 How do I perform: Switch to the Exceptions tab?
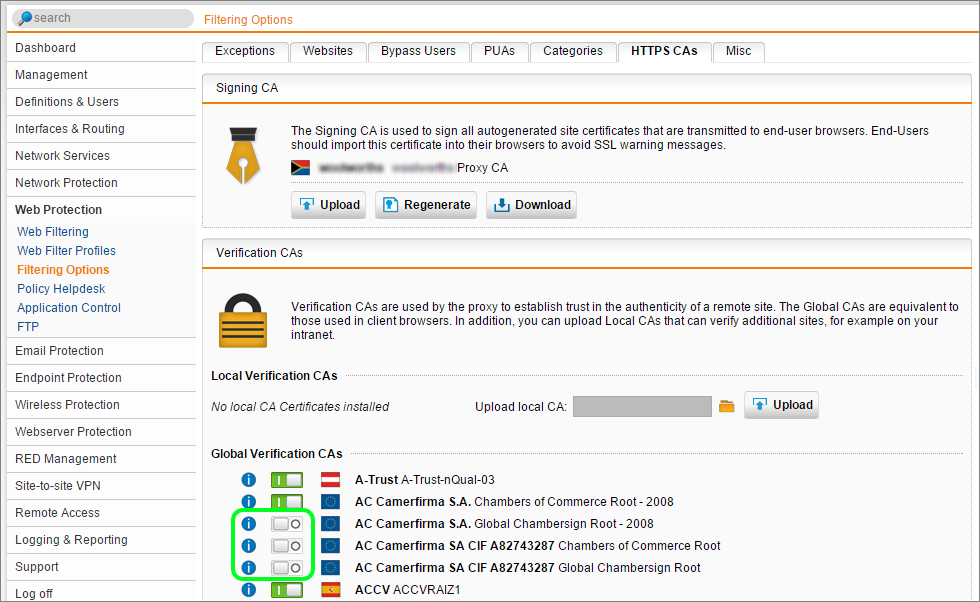(245, 51)
